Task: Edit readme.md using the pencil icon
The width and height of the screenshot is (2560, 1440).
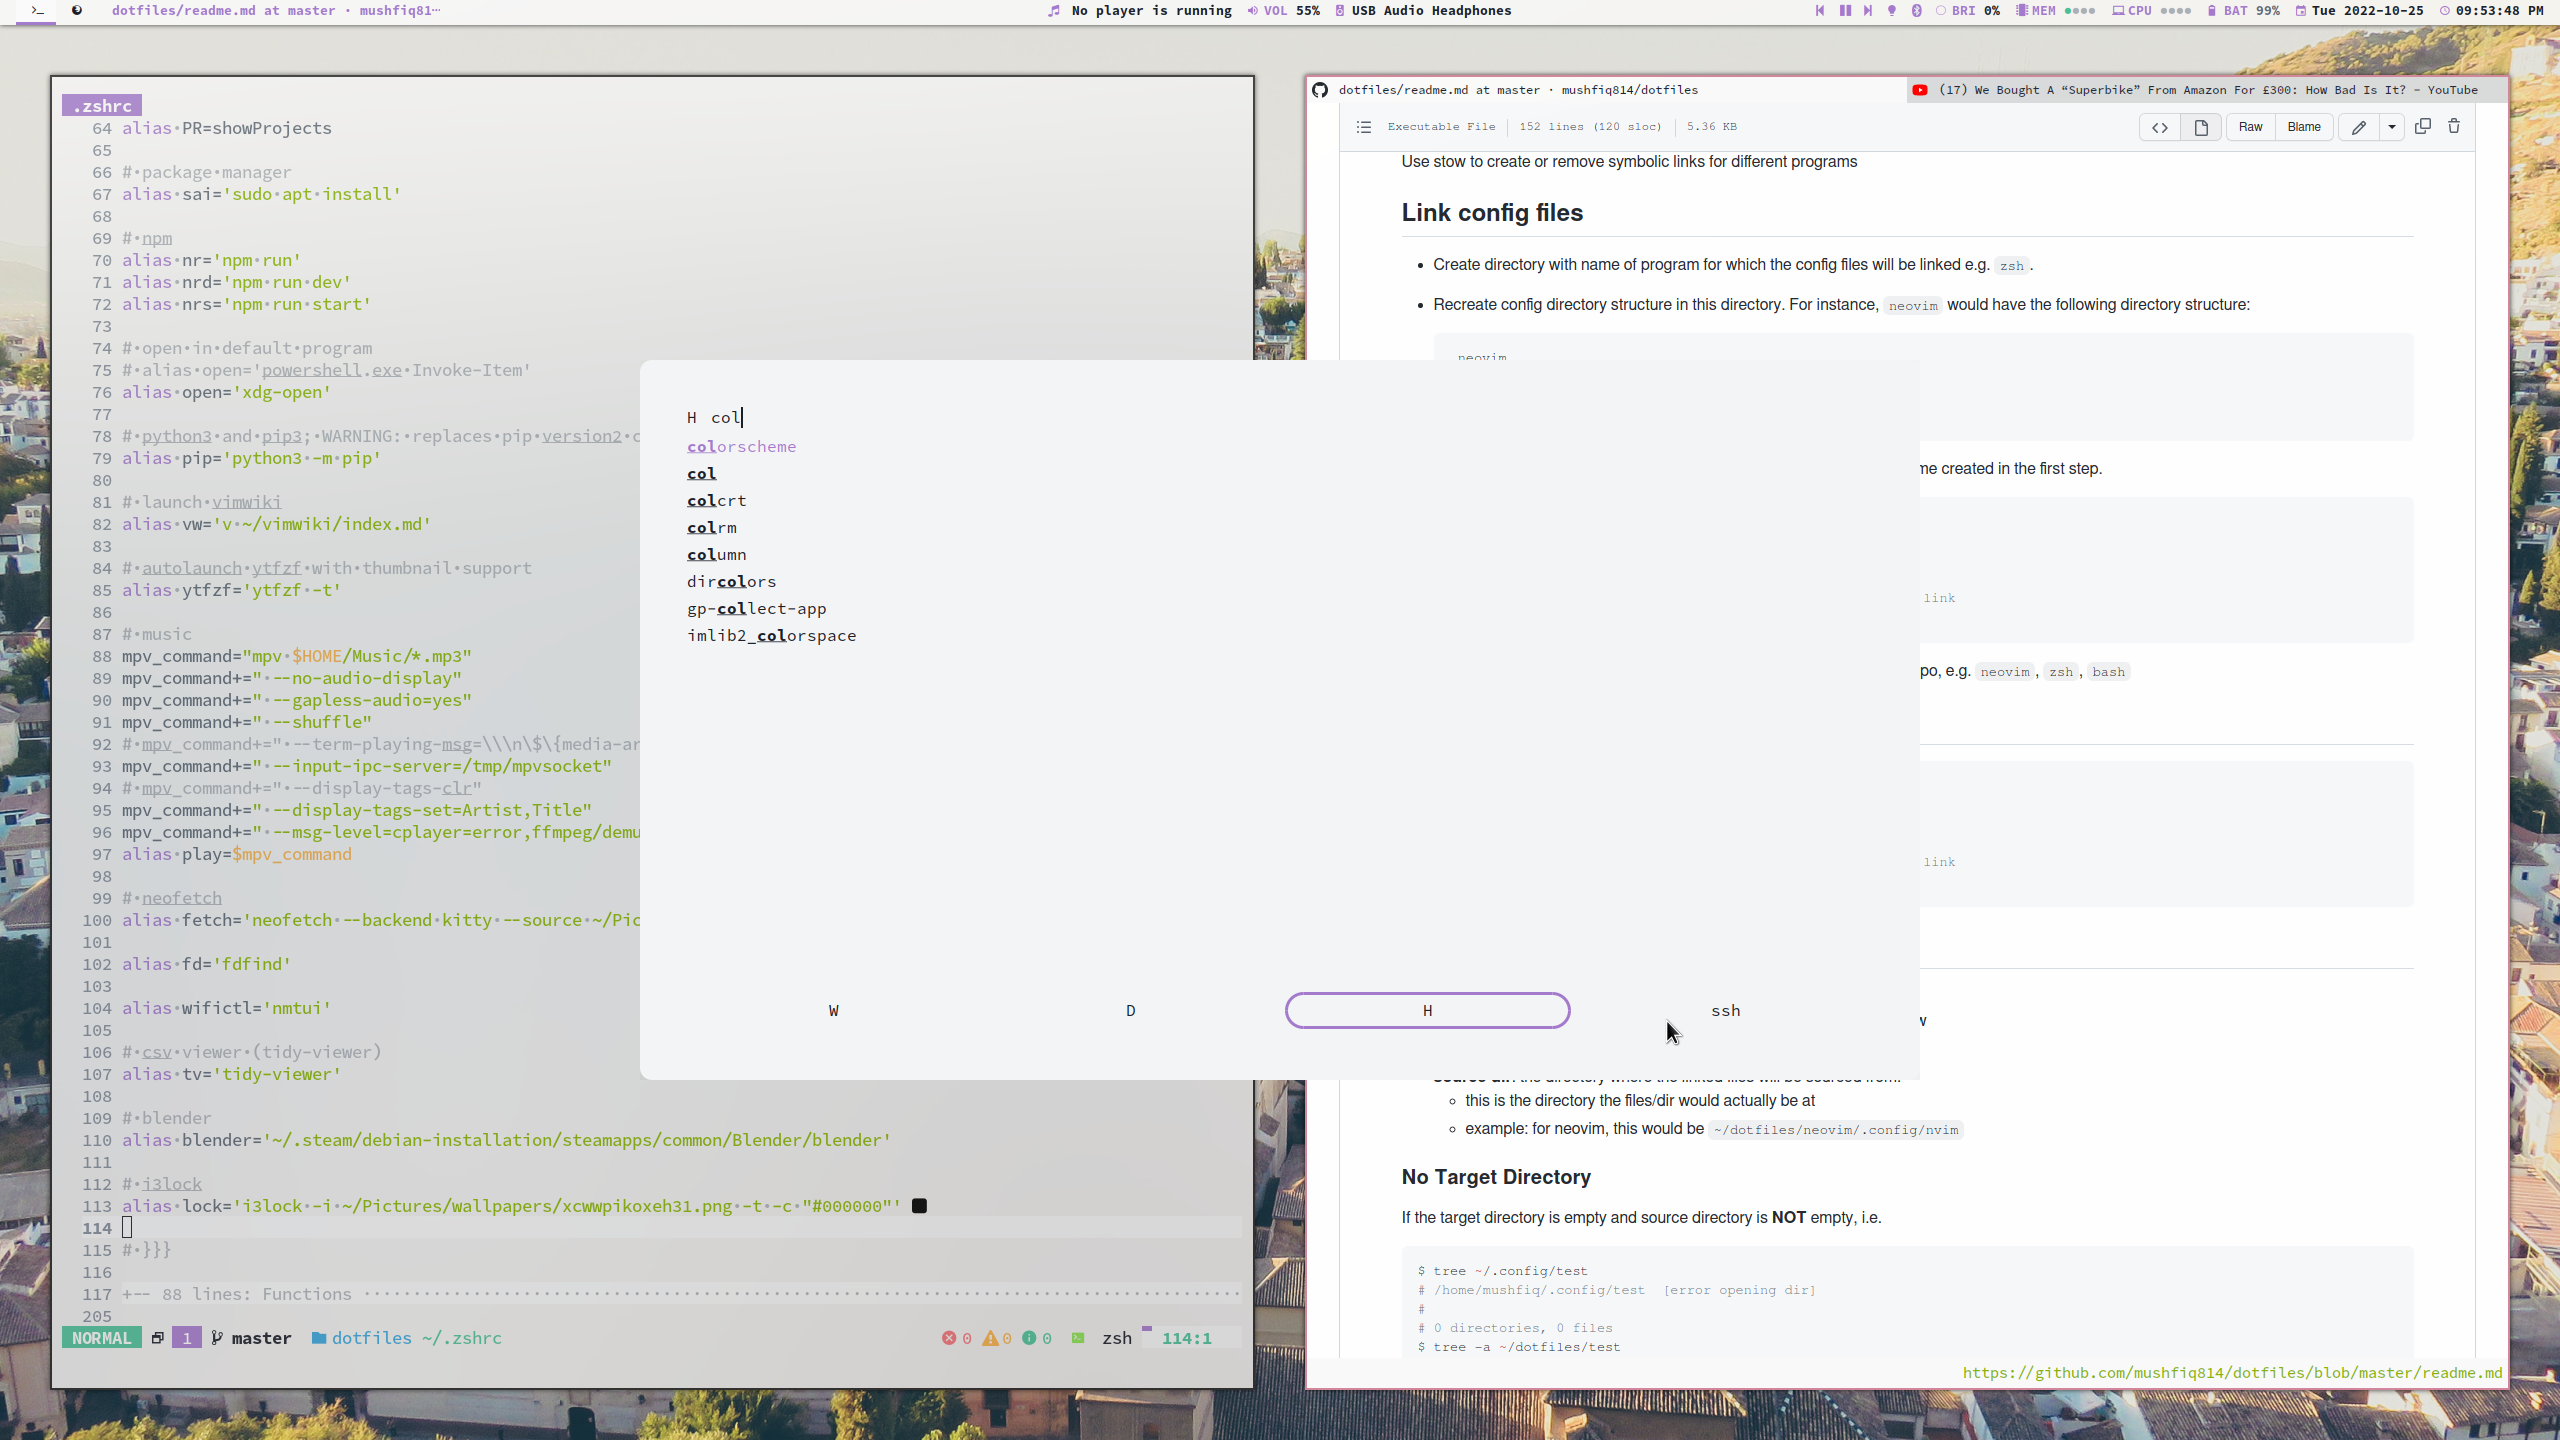Action: [2358, 127]
